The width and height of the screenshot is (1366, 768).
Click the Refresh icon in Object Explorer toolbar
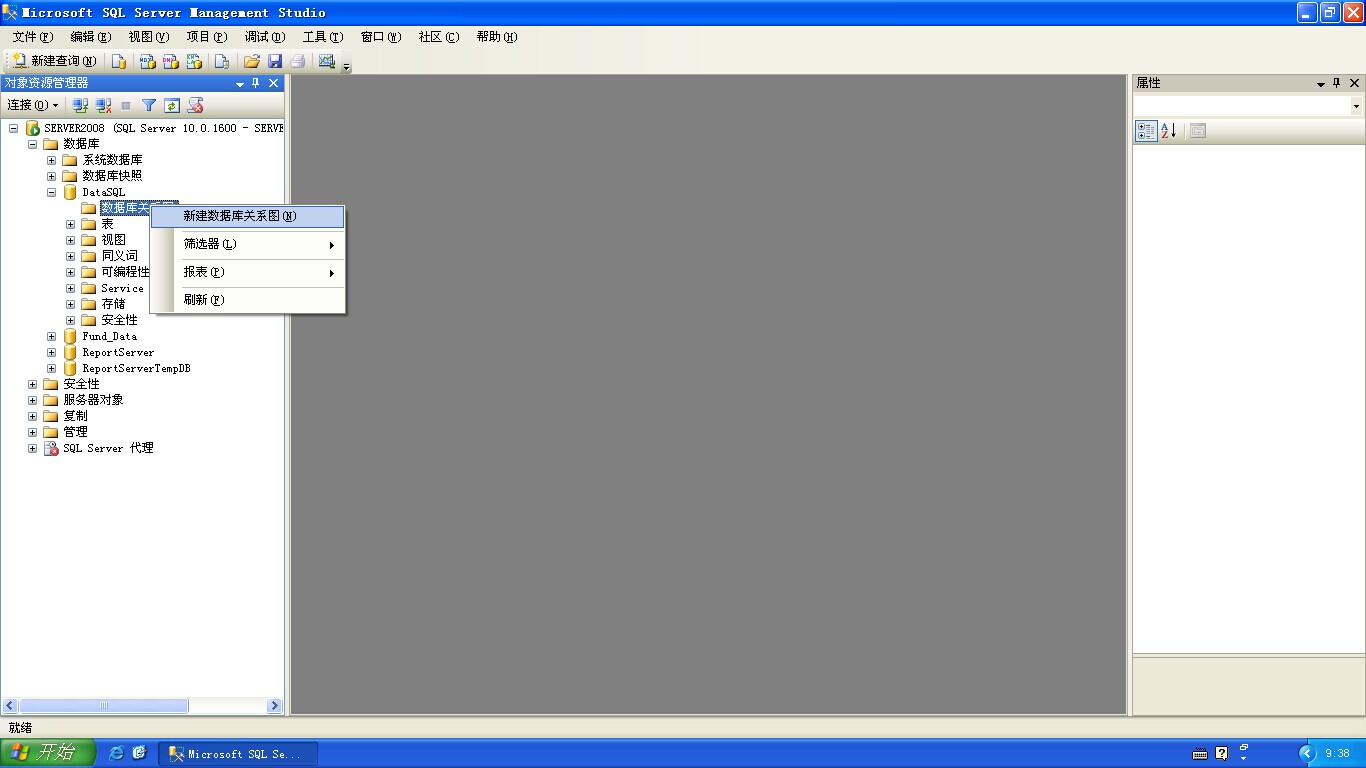[x=172, y=105]
